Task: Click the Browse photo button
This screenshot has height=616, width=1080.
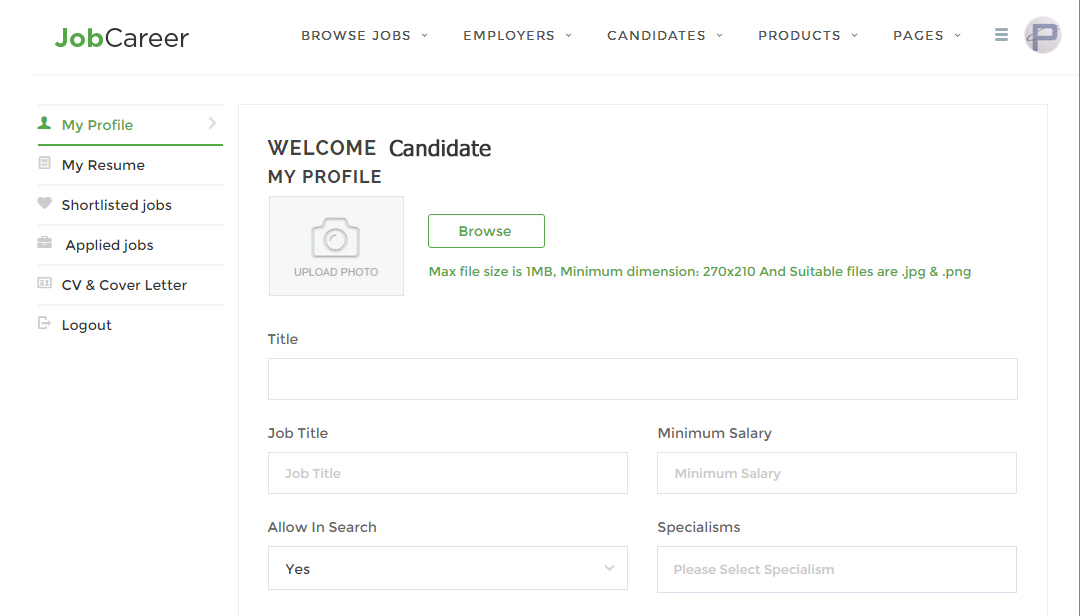Action: 486,231
